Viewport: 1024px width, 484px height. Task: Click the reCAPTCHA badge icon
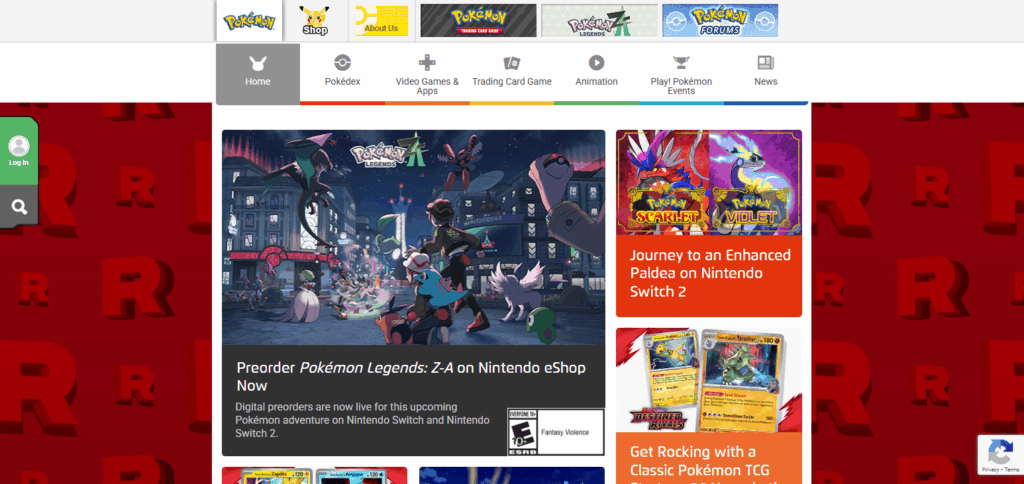point(1000,451)
